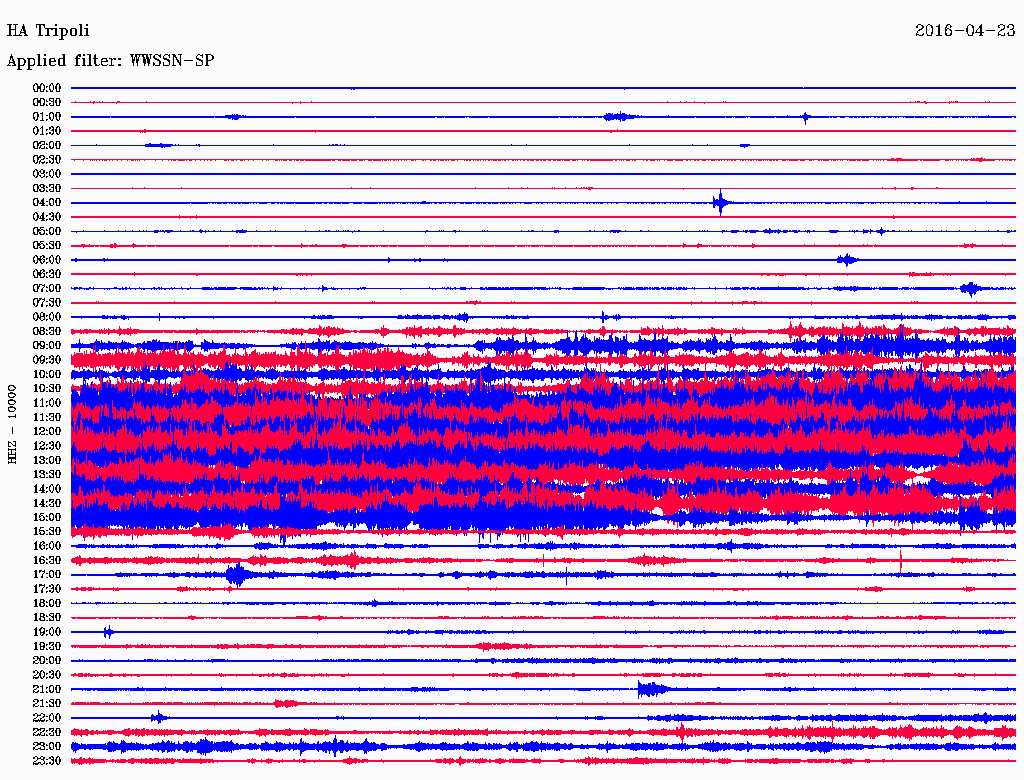Click the 01:30 time label
Viewport: 1024px width, 780px height.
pyautogui.click(x=47, y=131)
